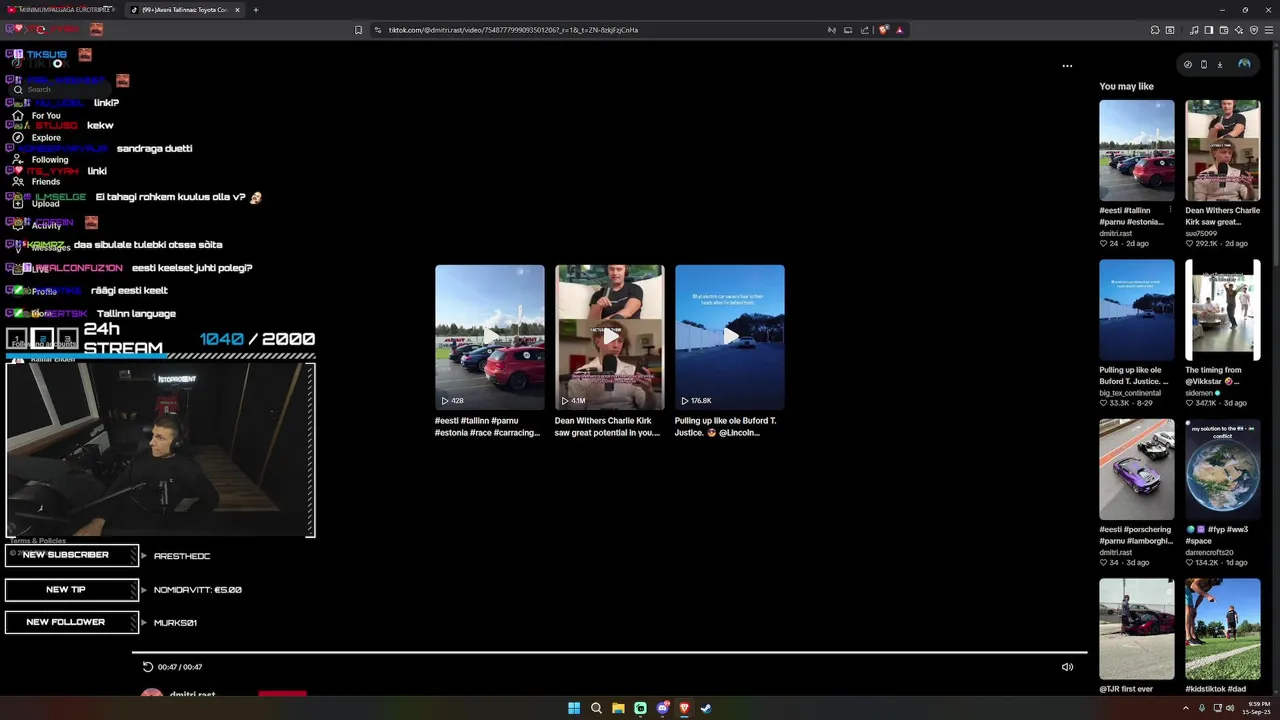Open Windows taskbar search
Screen dimensions: 1280x720
pyautogui.click(x=596, y=708)
